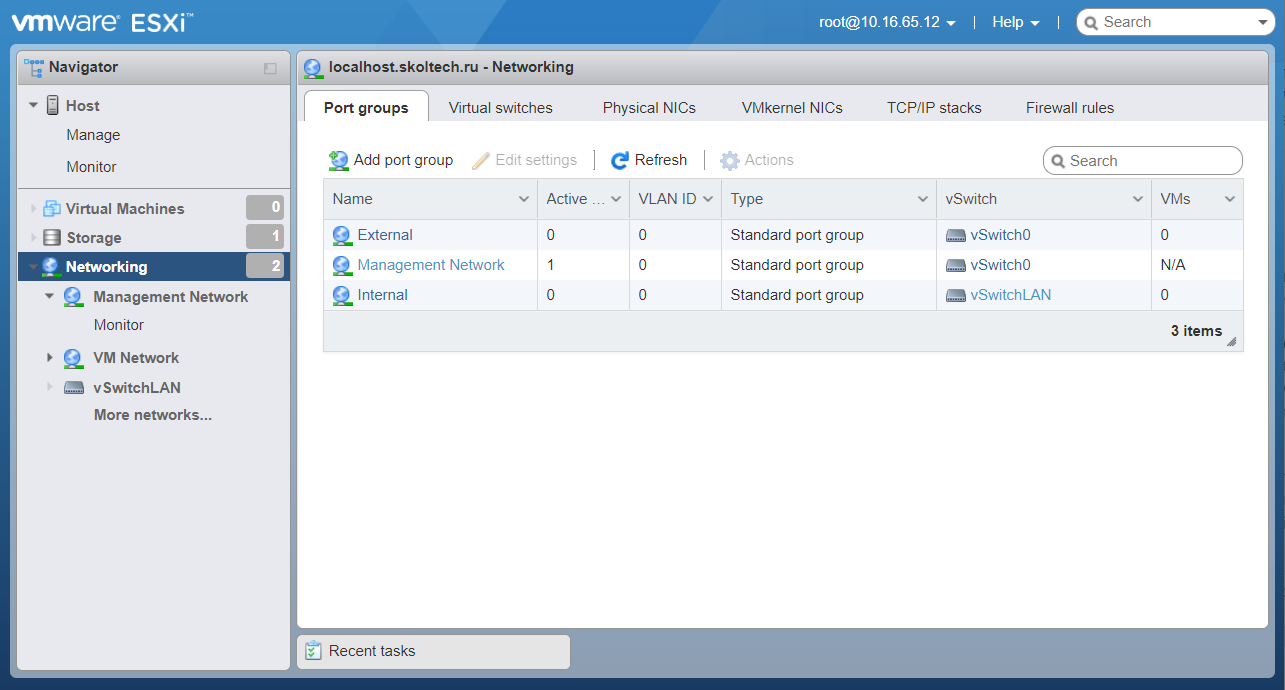Open the VMs column dropdown menu
The width and height of the screenshot is (1285, 690).
click(1230, 199)
